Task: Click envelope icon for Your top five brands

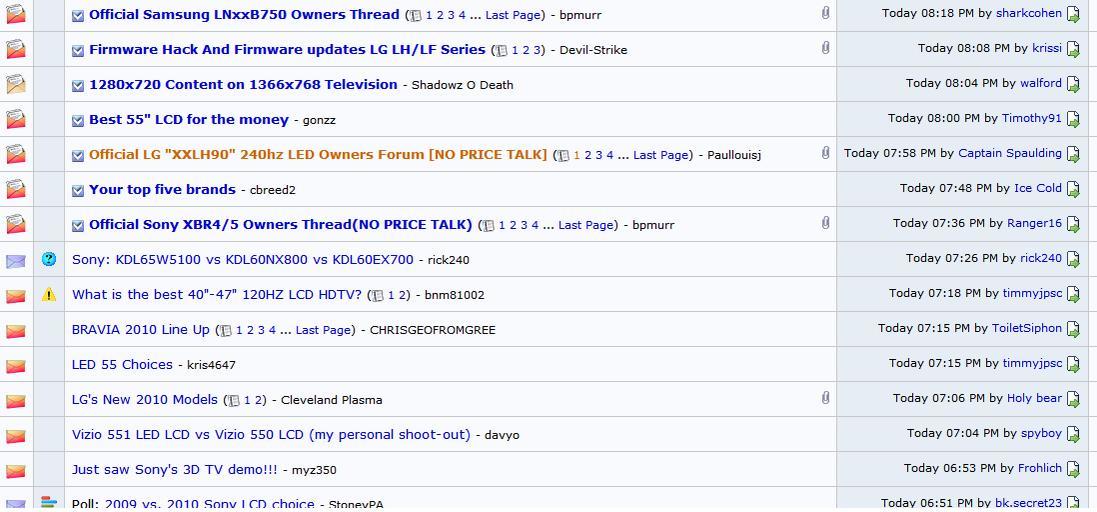Action: 15,189
